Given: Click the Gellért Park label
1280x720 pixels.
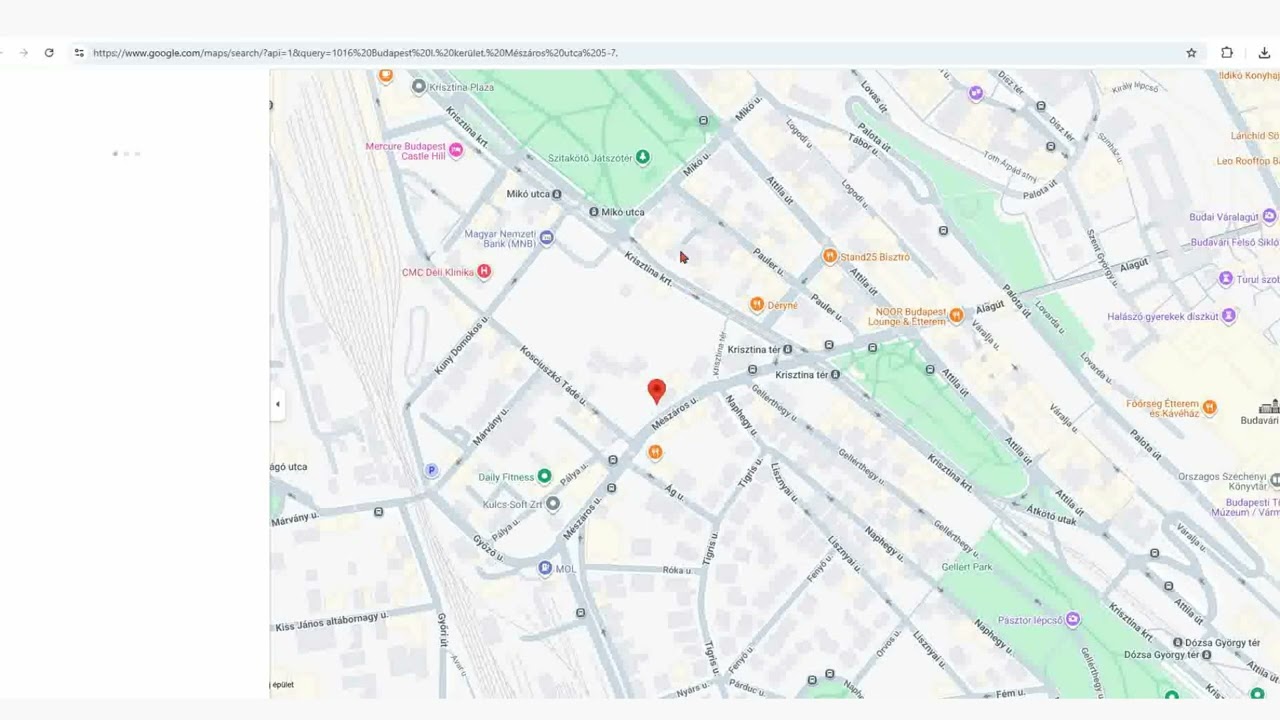Looking at the screenshot, I should 967,567.
